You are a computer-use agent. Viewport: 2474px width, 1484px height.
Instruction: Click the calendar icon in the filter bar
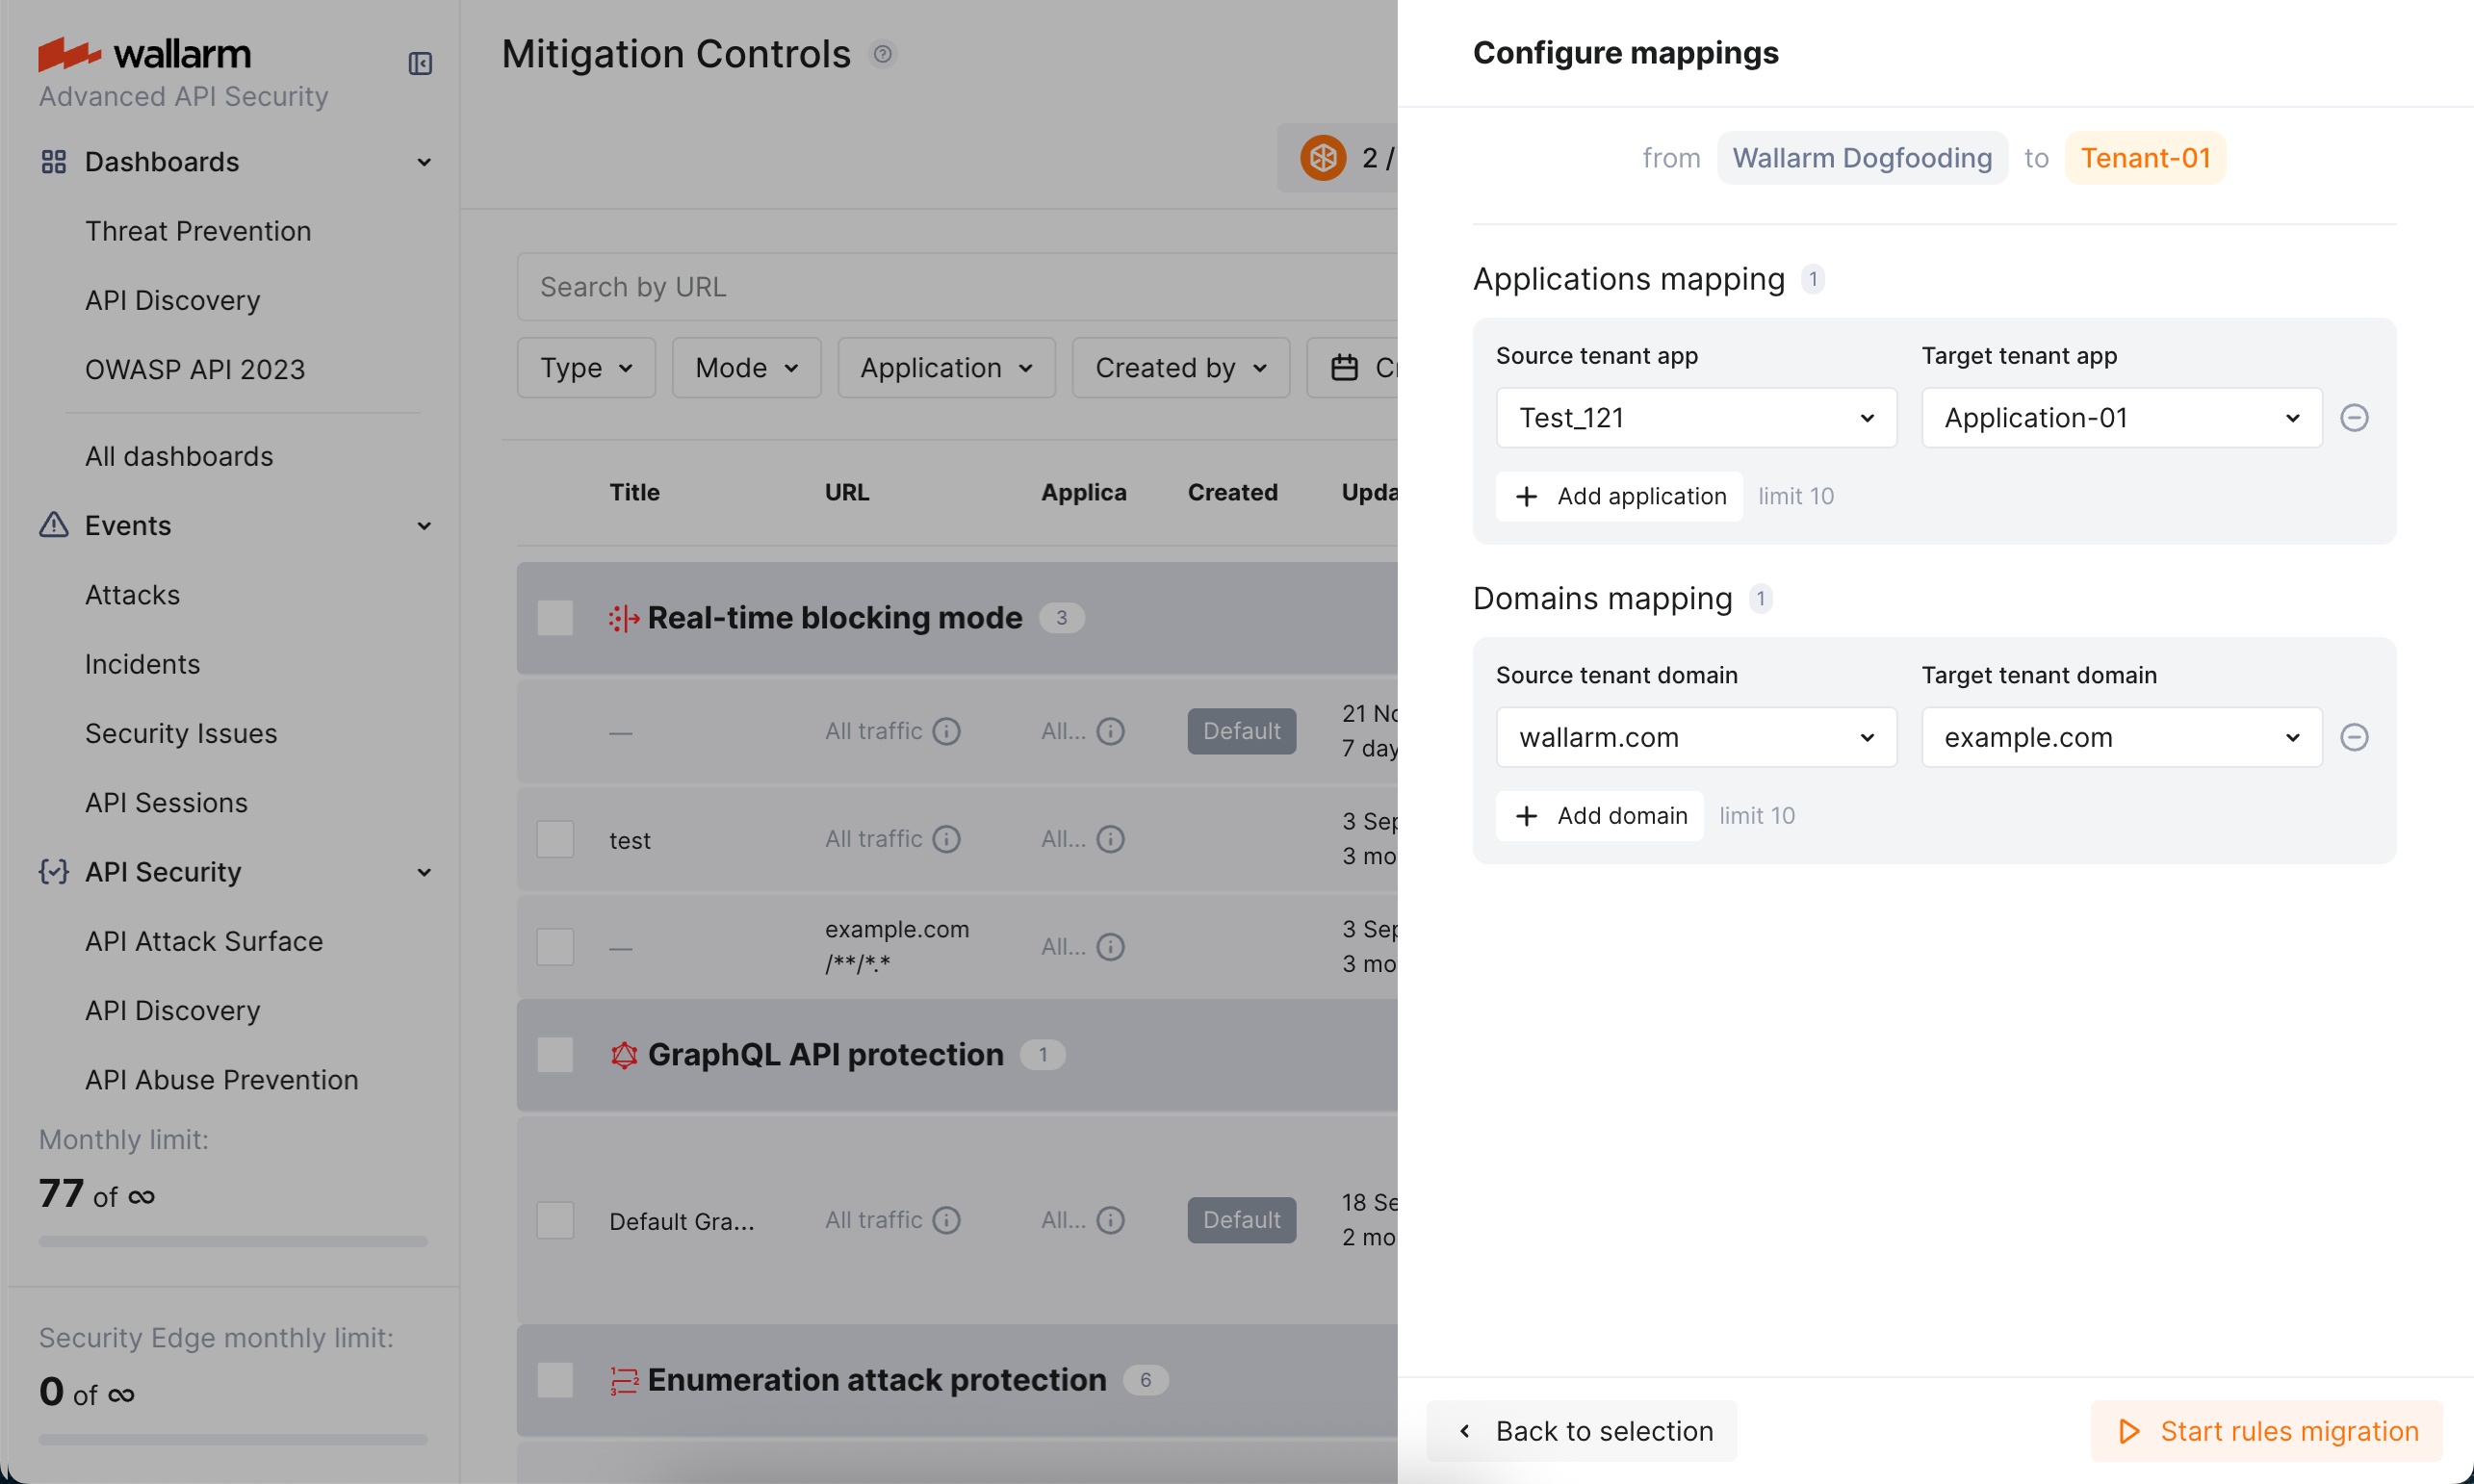tap(1344, 367)
